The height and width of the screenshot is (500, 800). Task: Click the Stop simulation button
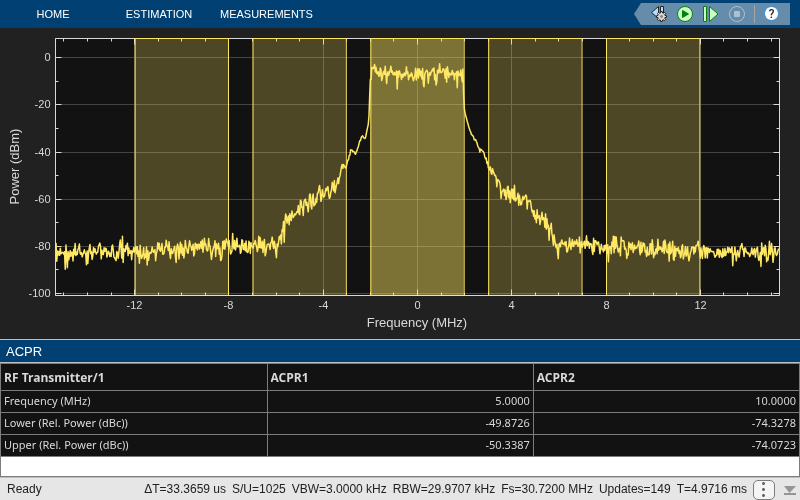coord(736,14)
